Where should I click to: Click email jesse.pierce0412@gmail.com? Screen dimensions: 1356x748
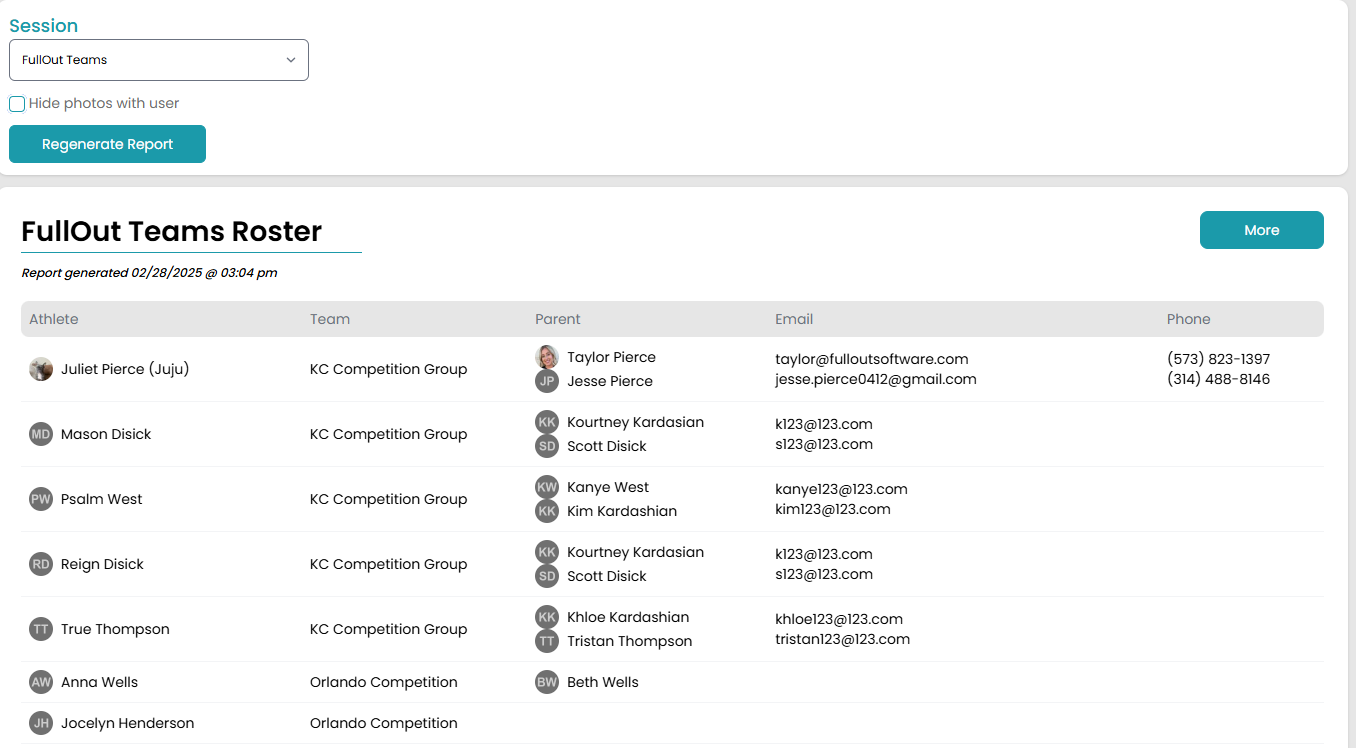876,379
